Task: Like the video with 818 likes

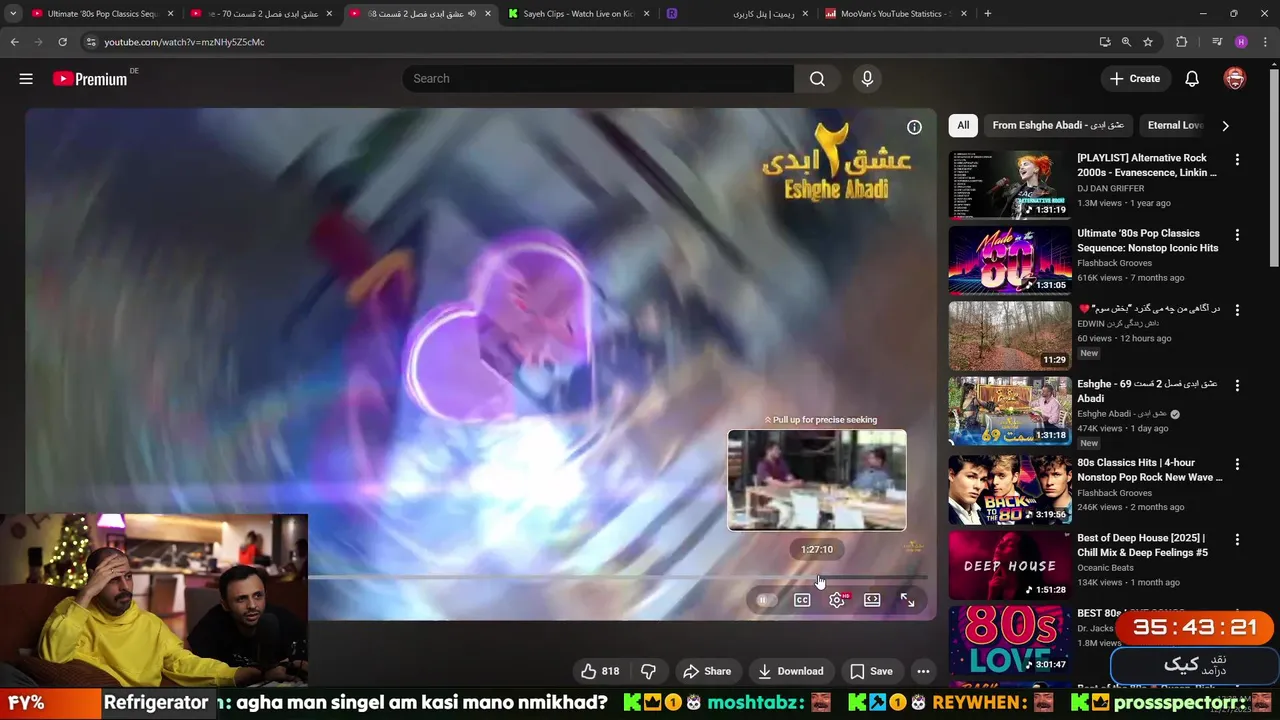Action: (x=600, y=671)
